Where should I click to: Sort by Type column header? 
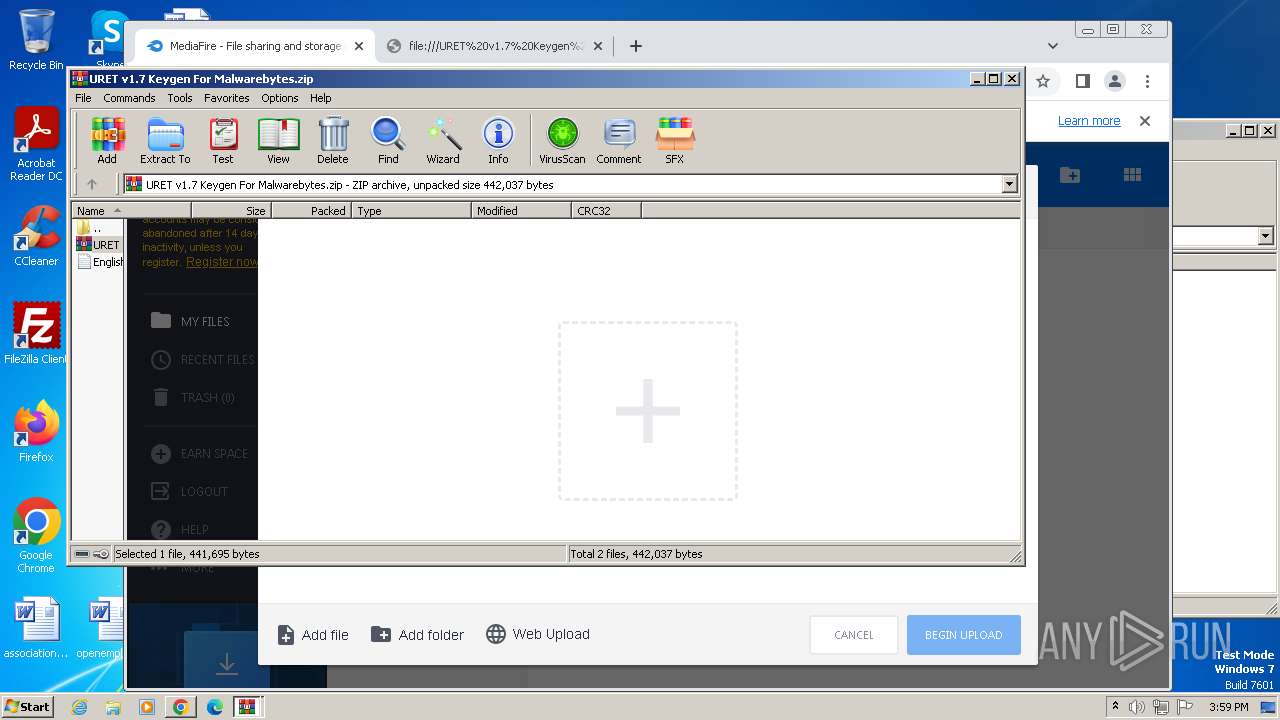411,211
